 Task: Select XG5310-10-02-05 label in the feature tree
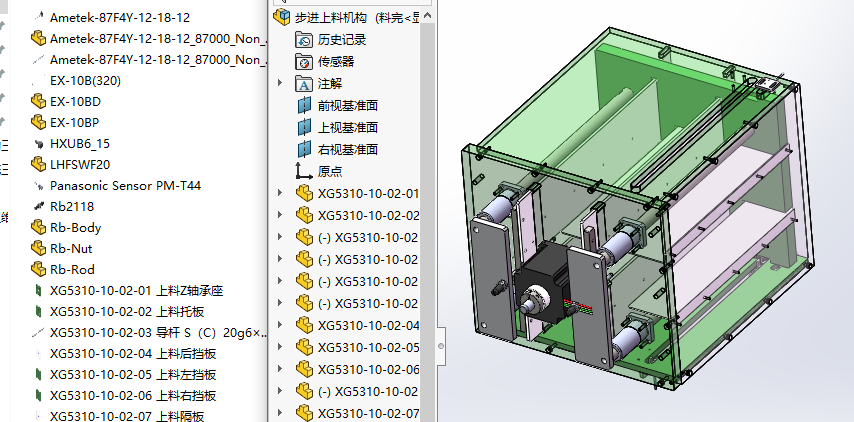click(x=368, y=347)
